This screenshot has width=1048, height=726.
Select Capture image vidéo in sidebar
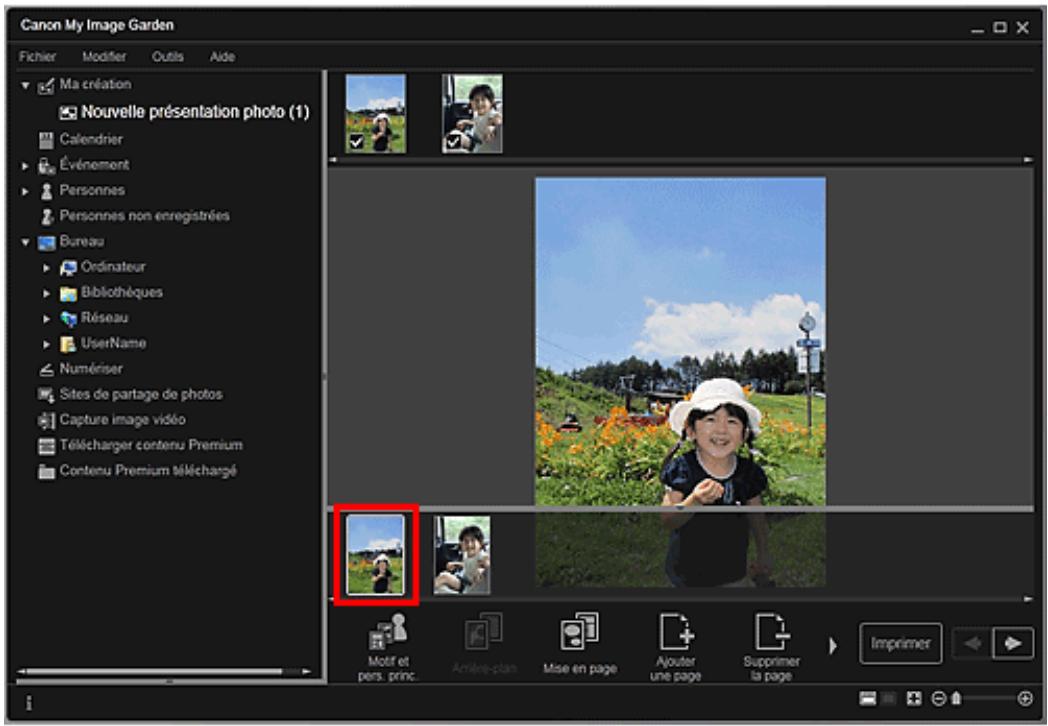coord(121,419)
